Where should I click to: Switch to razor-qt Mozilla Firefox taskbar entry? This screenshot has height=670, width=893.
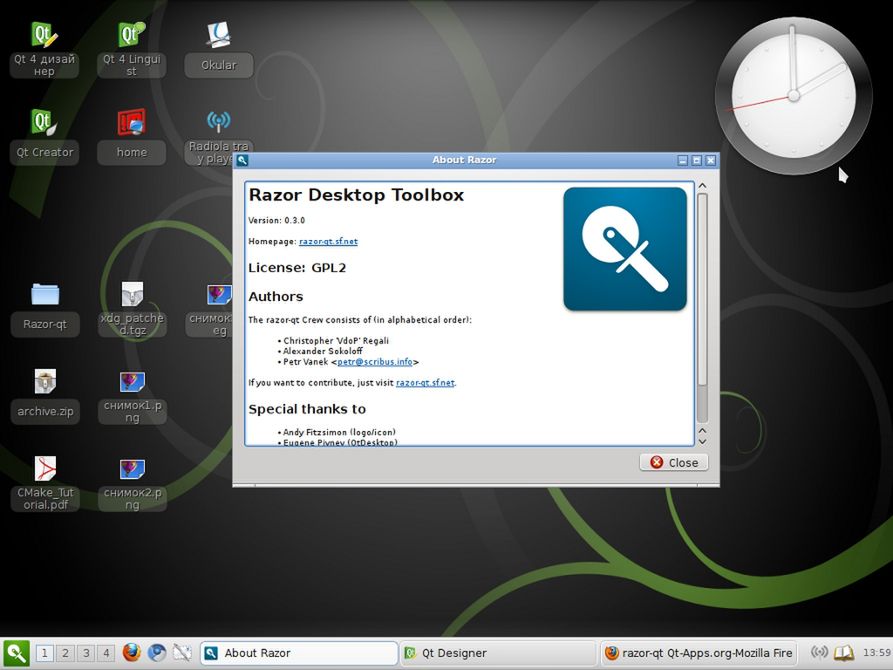click(x=699, y=653)
